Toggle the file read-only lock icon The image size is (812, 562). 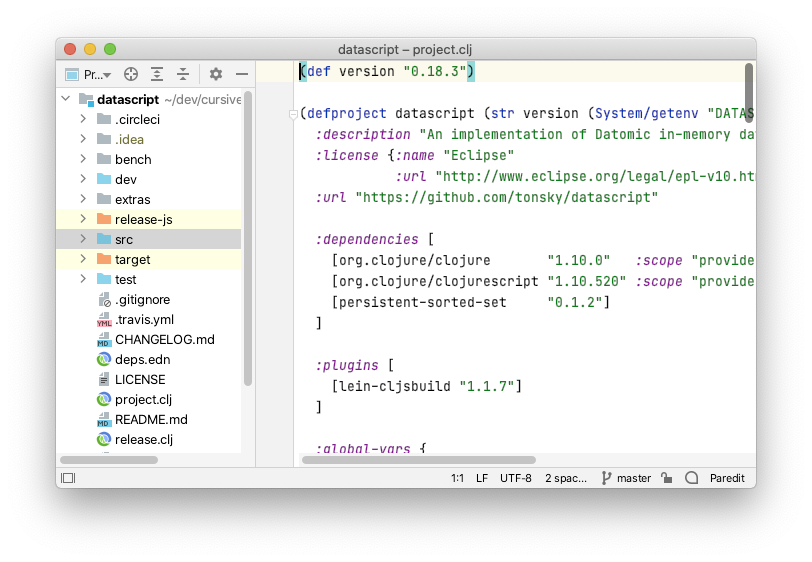[667, 478]
